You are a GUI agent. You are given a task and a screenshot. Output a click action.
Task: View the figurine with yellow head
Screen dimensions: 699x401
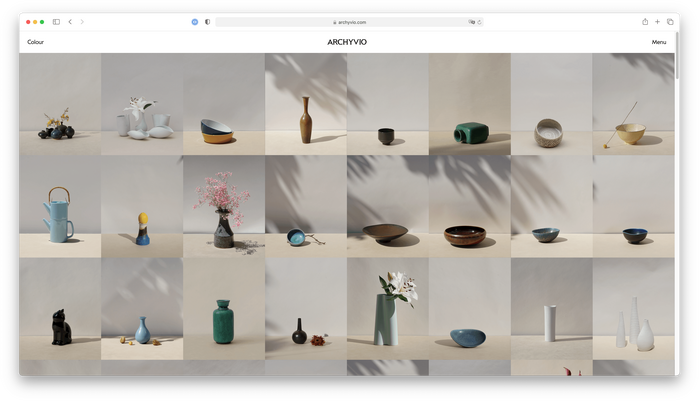coord(142,206)
